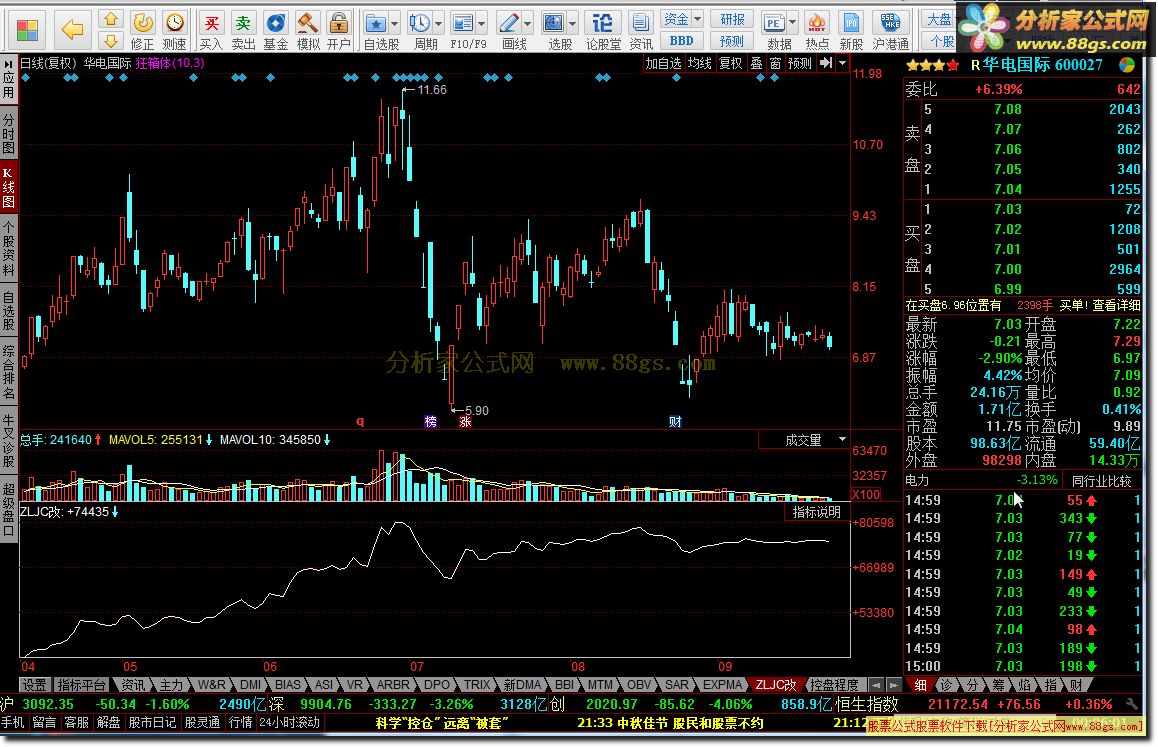Toggle the 预测 forecast button on chart bar
1158x747 pixels.
[x=799, y=64]
